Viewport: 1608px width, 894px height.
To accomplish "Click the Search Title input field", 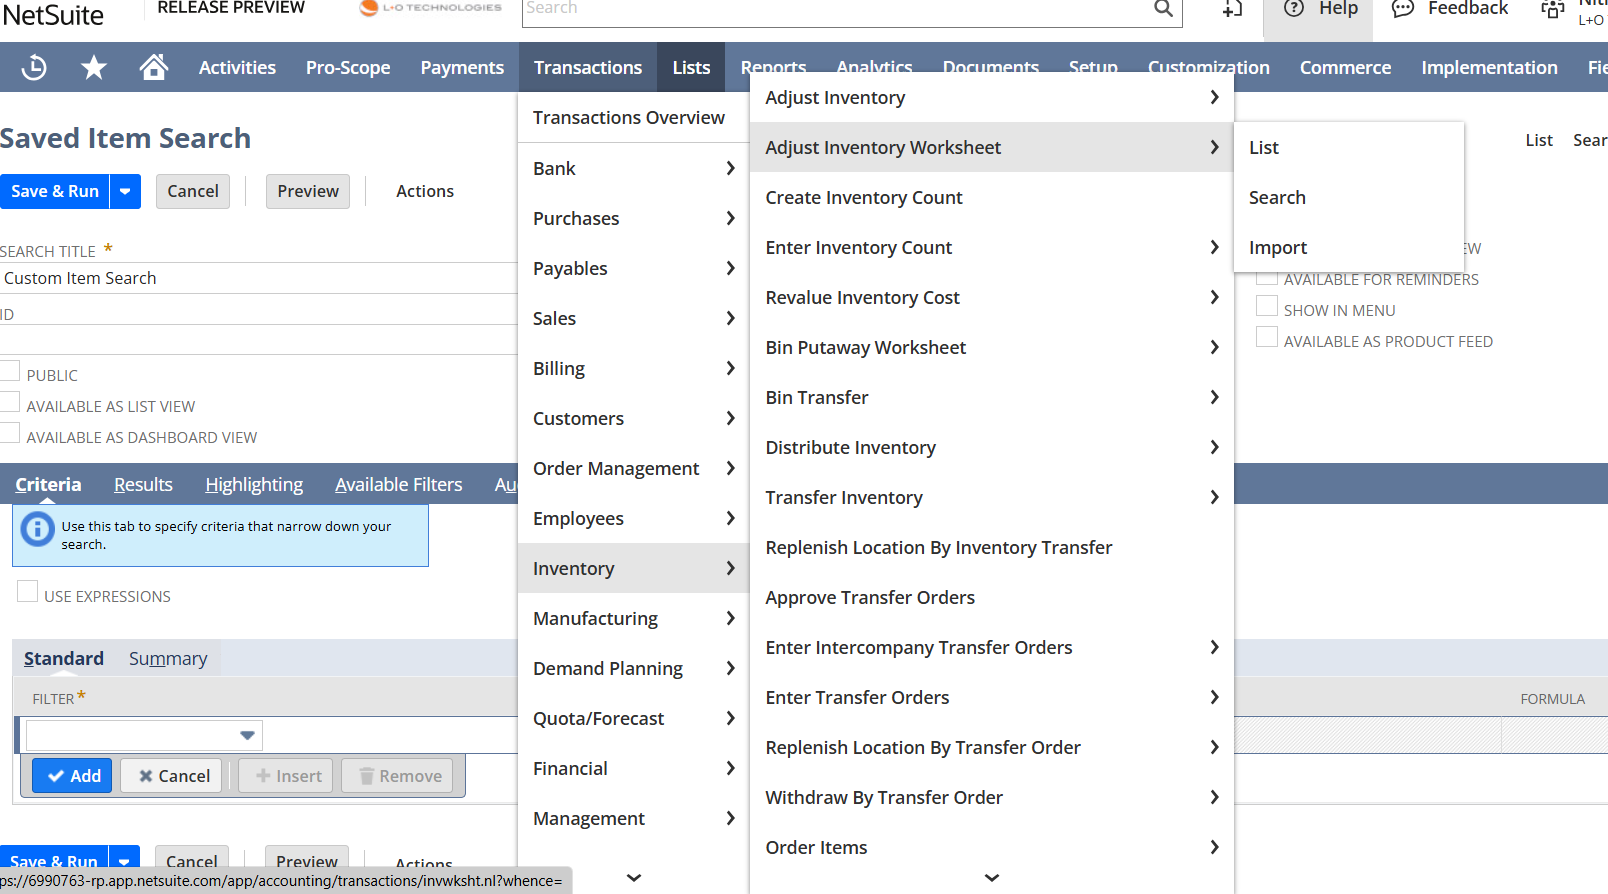I will tap(258, 278).
